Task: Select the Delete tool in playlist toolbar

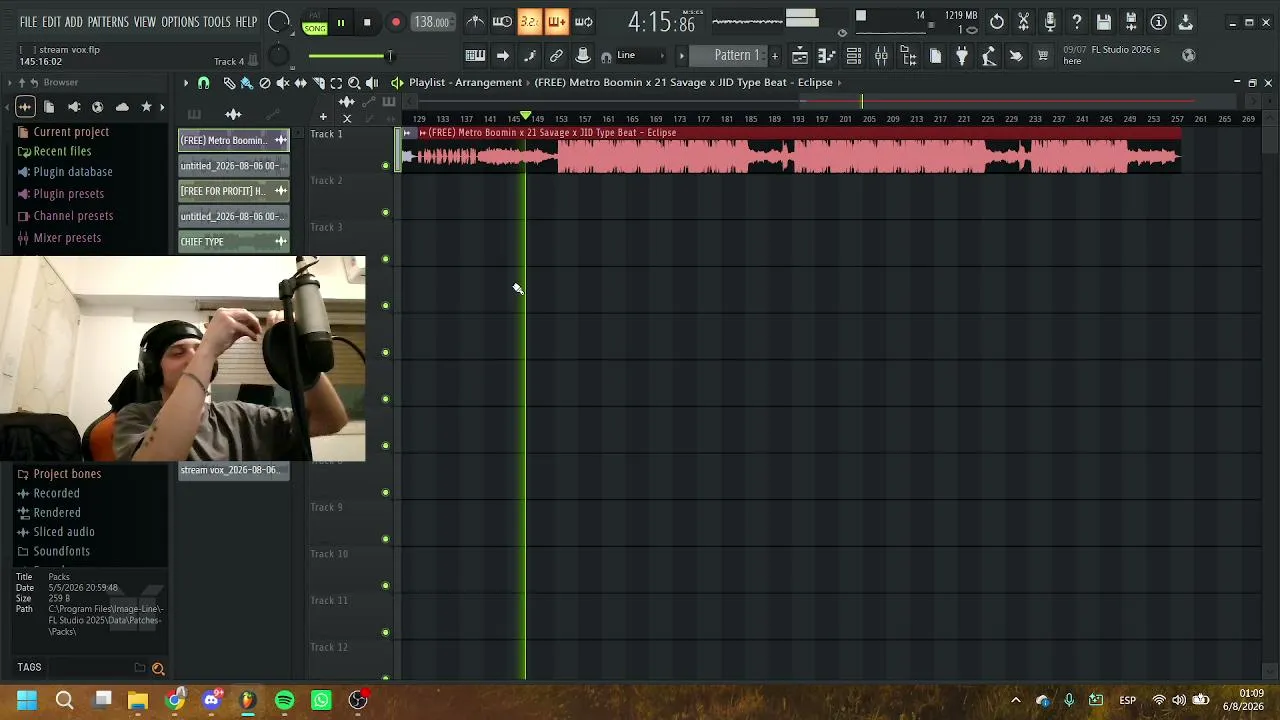Action: point(265,83)
